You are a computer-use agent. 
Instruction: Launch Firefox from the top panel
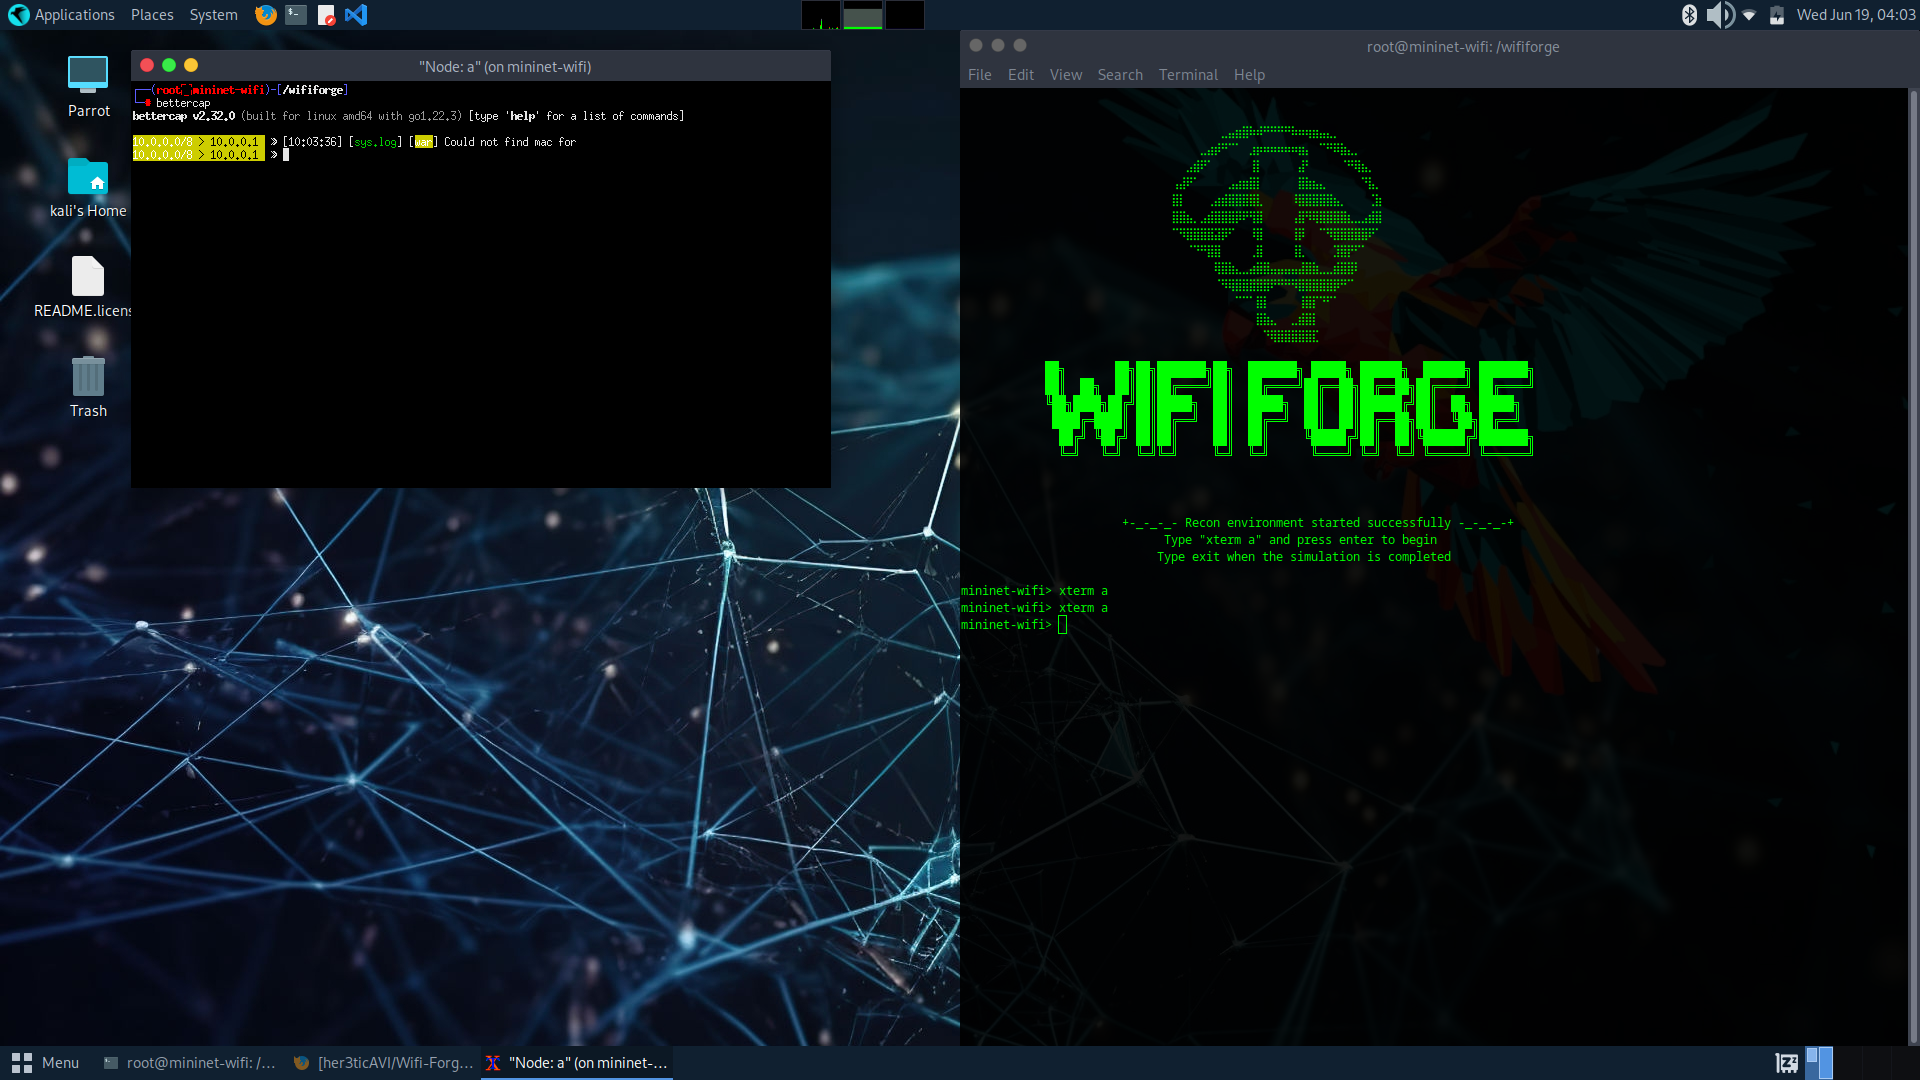tap(265, 15)
